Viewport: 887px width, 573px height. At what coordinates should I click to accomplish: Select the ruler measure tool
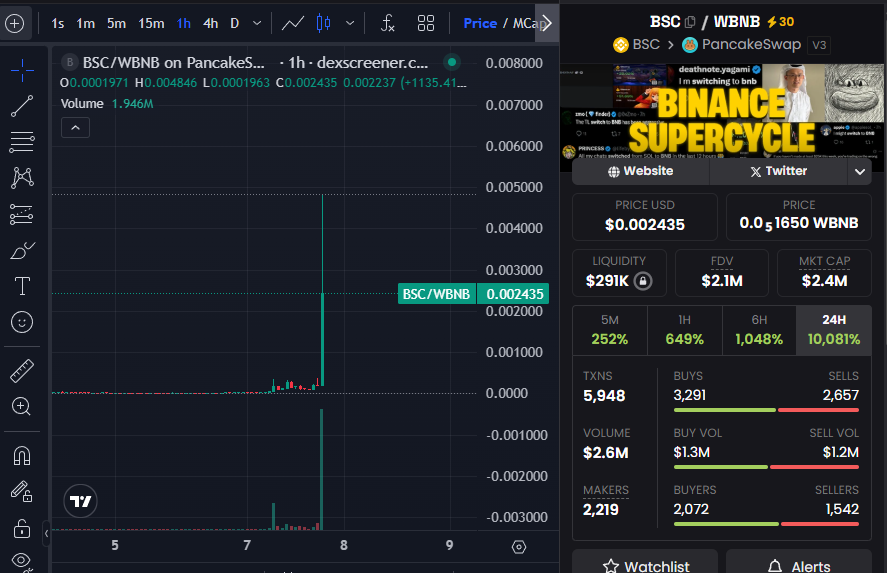(22, 370)
